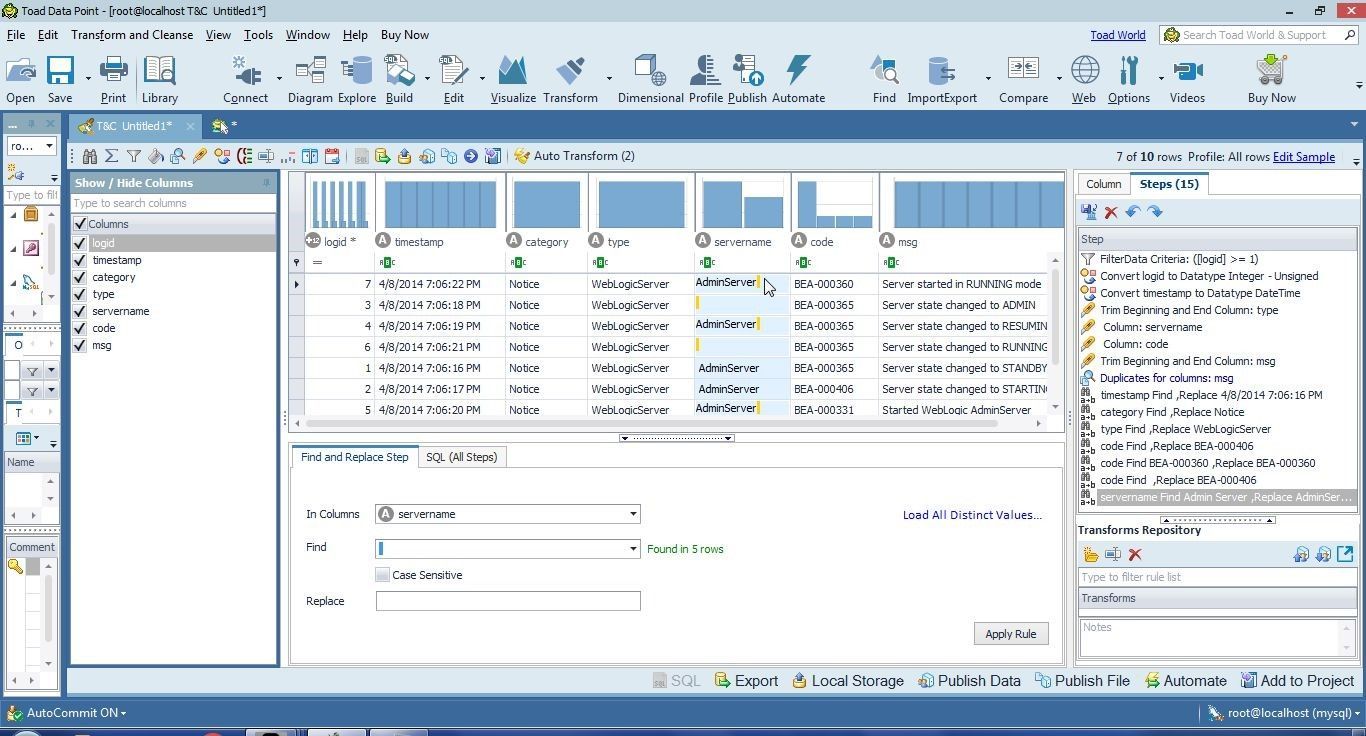Click redo arrow in Steps panel
This screenshot has width=1366, height=736.
coord(1155,212)
